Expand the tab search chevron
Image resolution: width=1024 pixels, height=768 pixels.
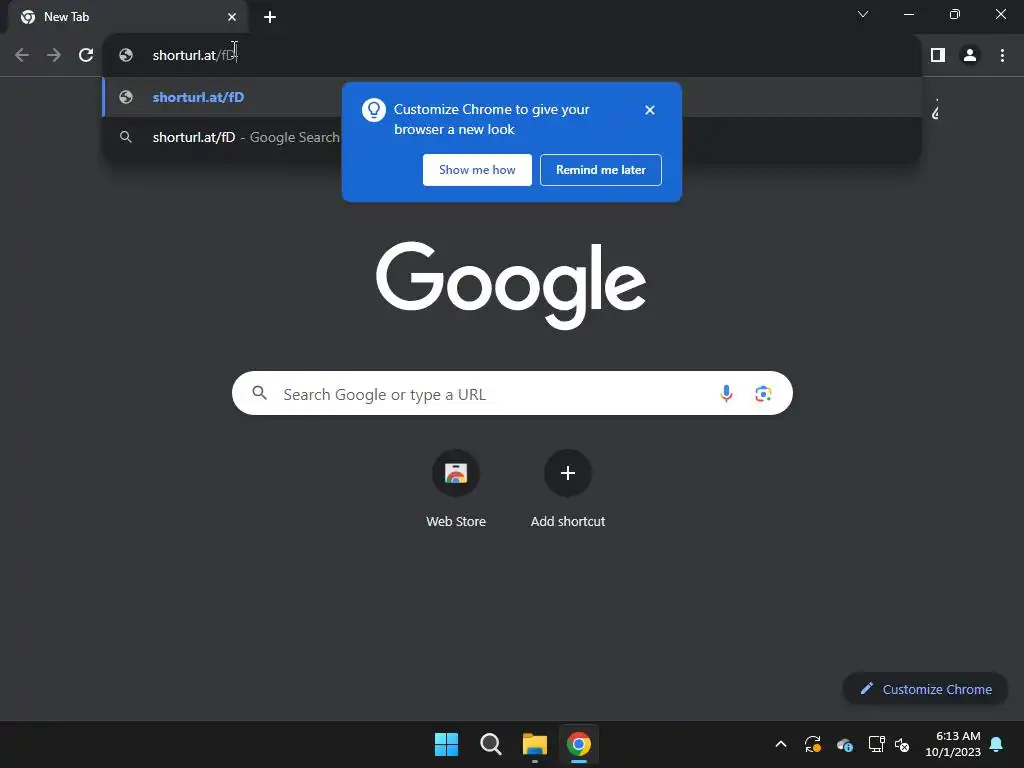pos(863,14)
